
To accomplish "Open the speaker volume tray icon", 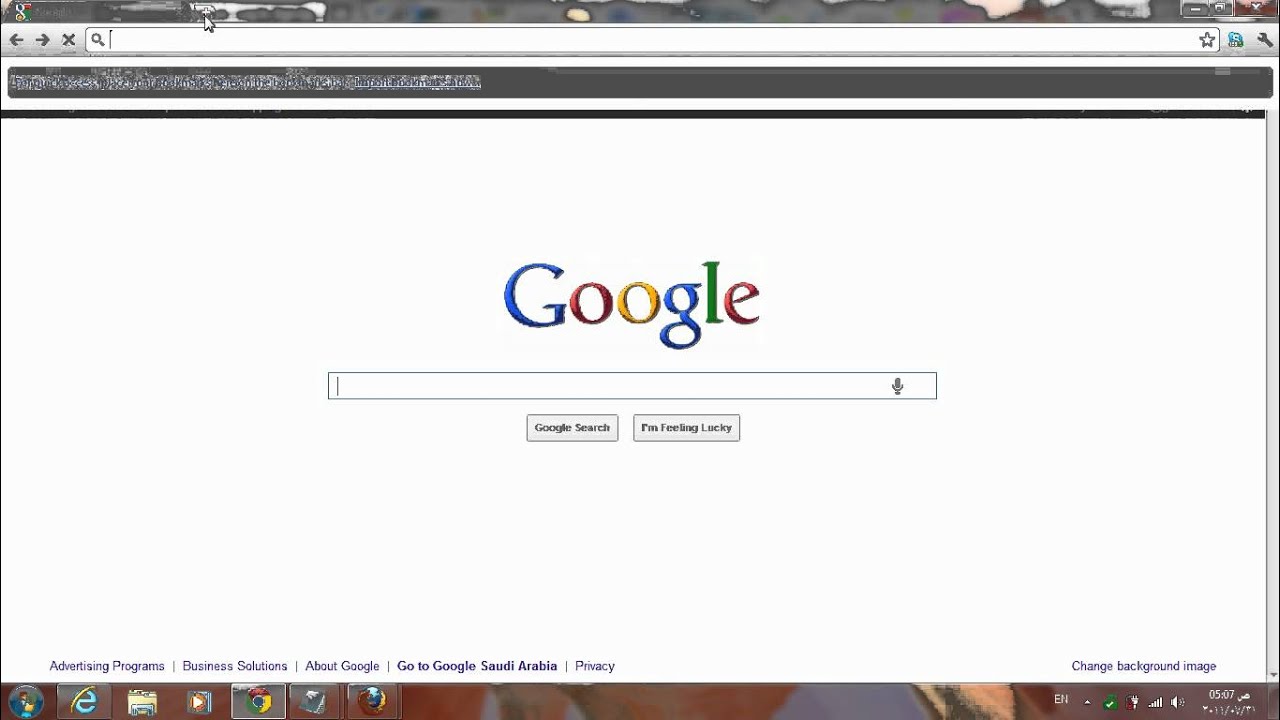I will (x=1178, y=702).
